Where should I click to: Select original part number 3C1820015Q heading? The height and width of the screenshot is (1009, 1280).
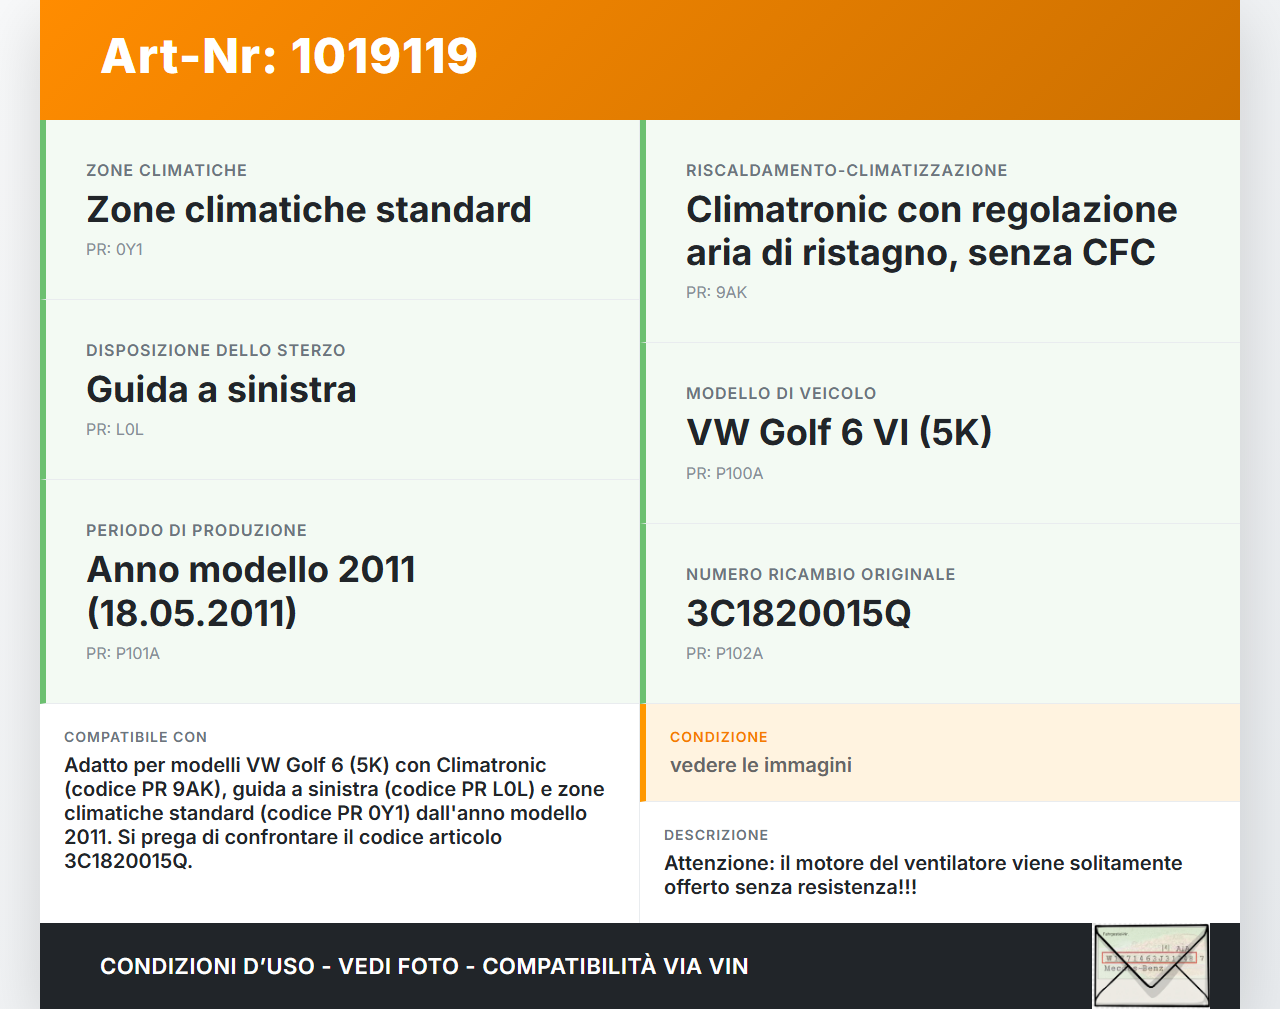[798, 614]
